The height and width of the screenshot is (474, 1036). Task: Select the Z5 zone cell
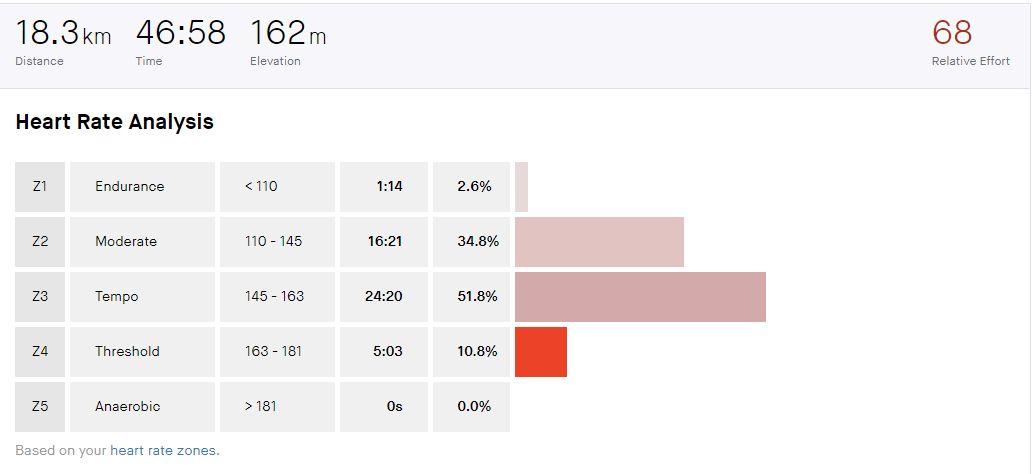click(x=40, y=407)
